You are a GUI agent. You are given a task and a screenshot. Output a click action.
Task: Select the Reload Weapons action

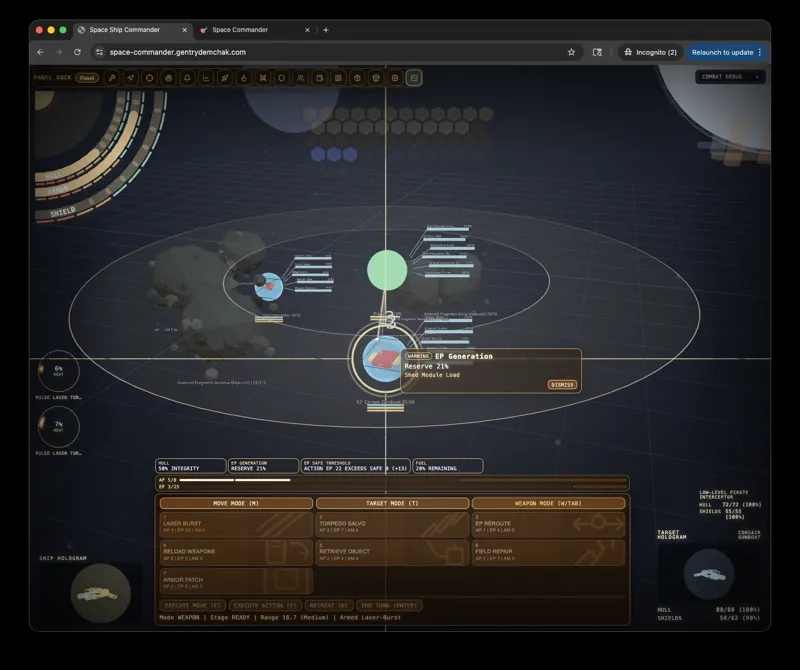coord(236,553)
